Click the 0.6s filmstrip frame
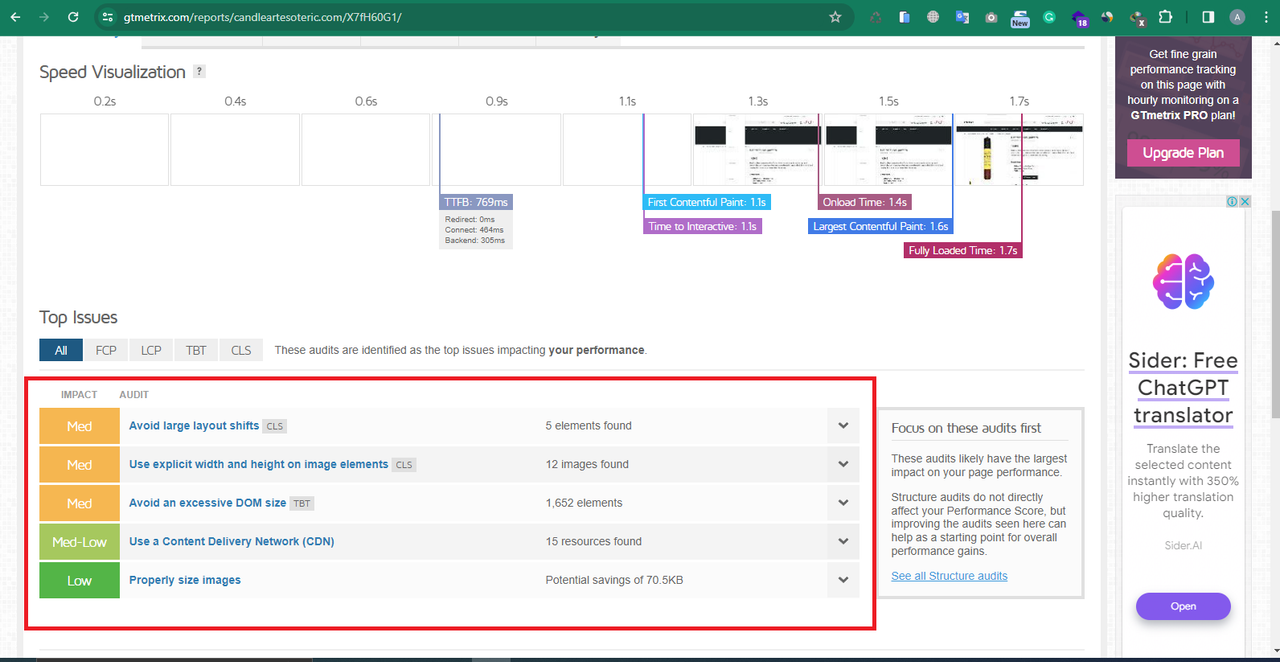This screenshot has height=662, width=1280. click(x=366, y=149)
